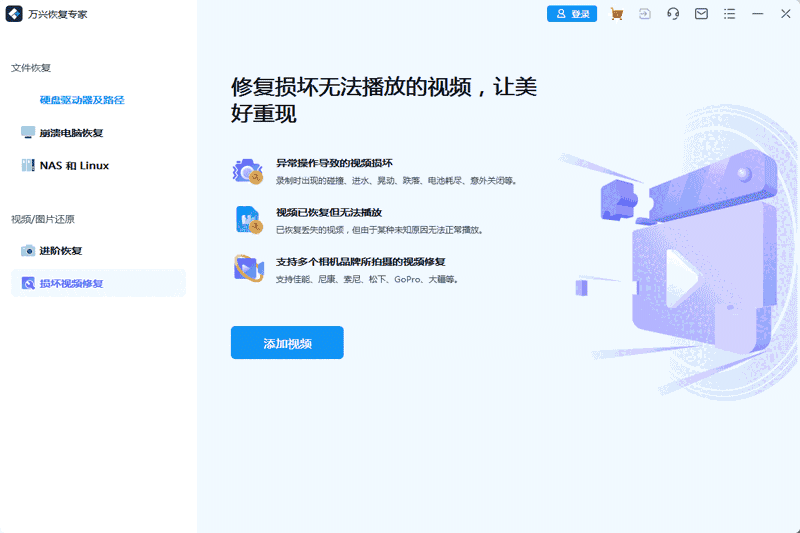Click the camera icon beside 异常操作导致的视频损坏
800x533 pixels.
[248, 171]
